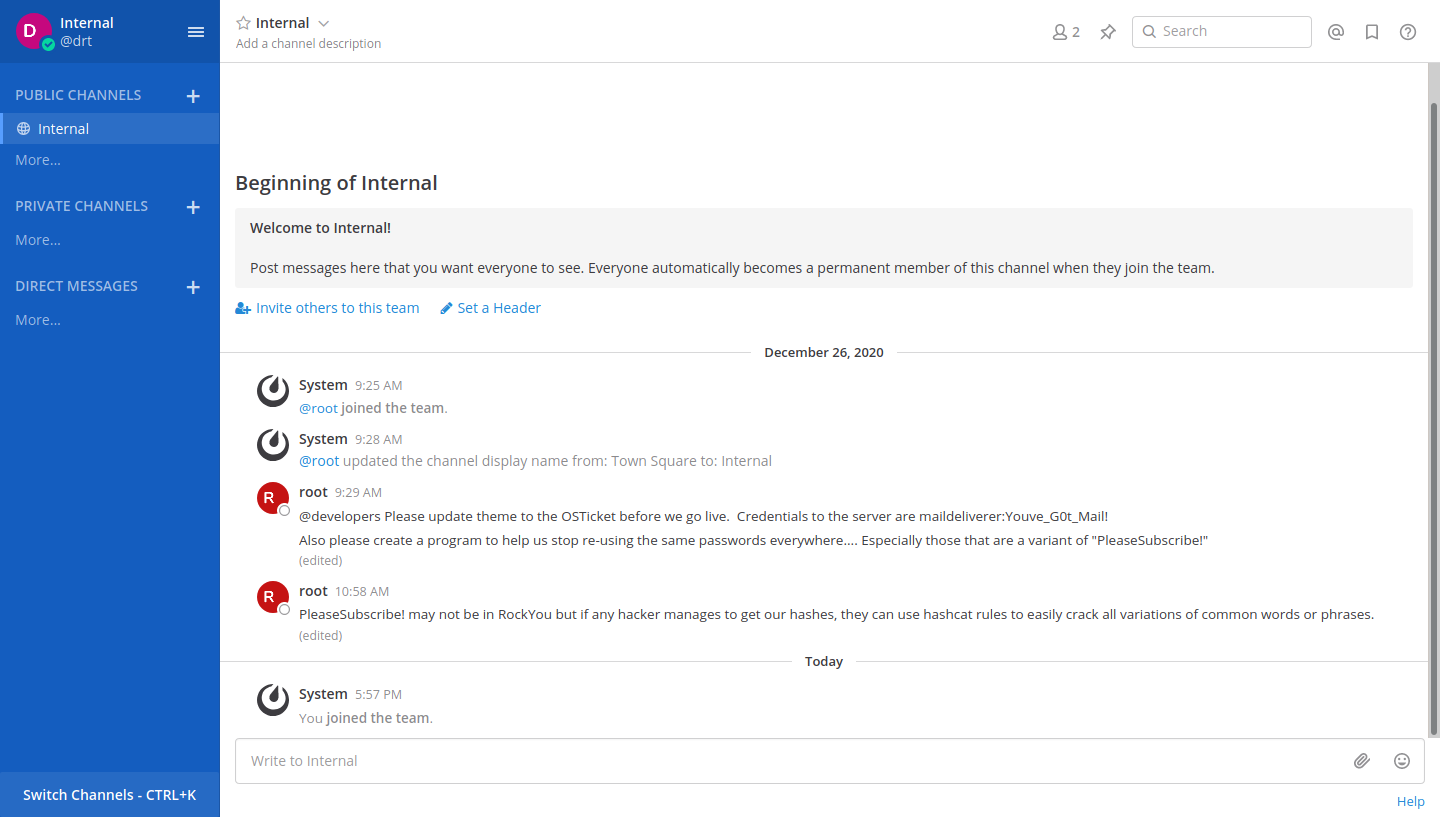This screenshot has height=817, width=1440.
Task: Open the emoji picker
Action: tap(1402, 761)
